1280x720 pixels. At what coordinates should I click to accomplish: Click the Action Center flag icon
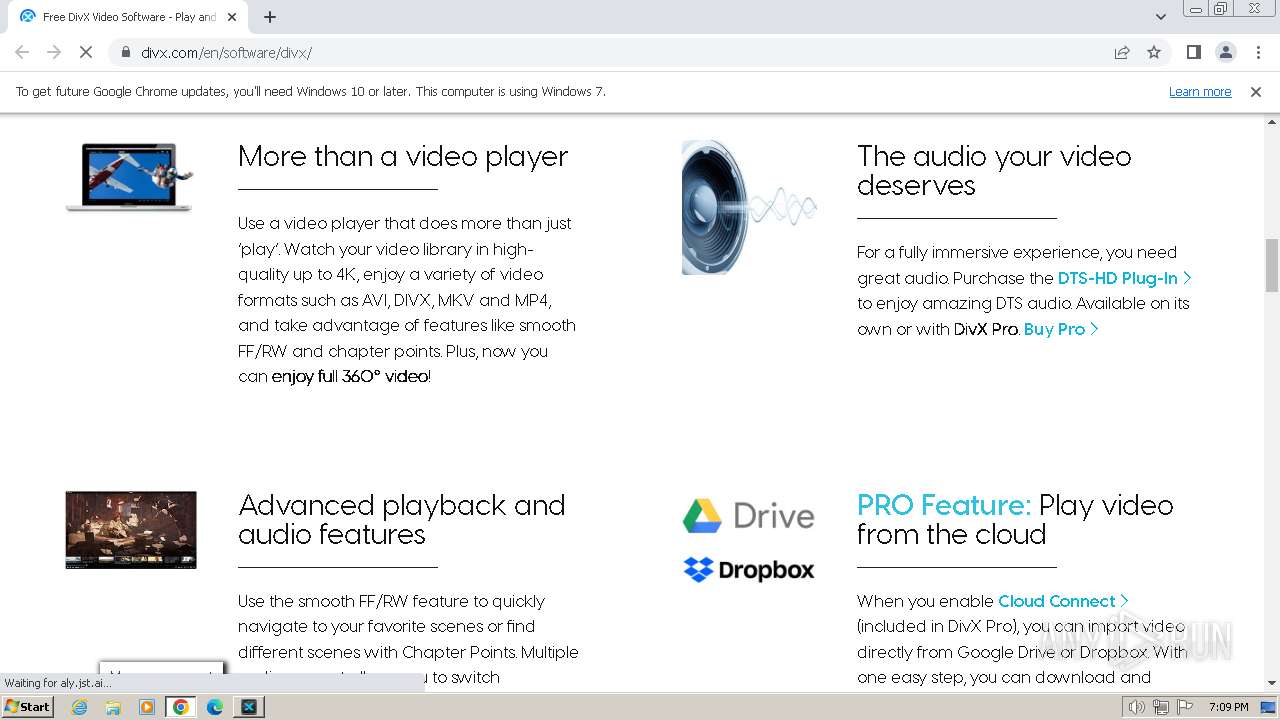pos(1185,707)
